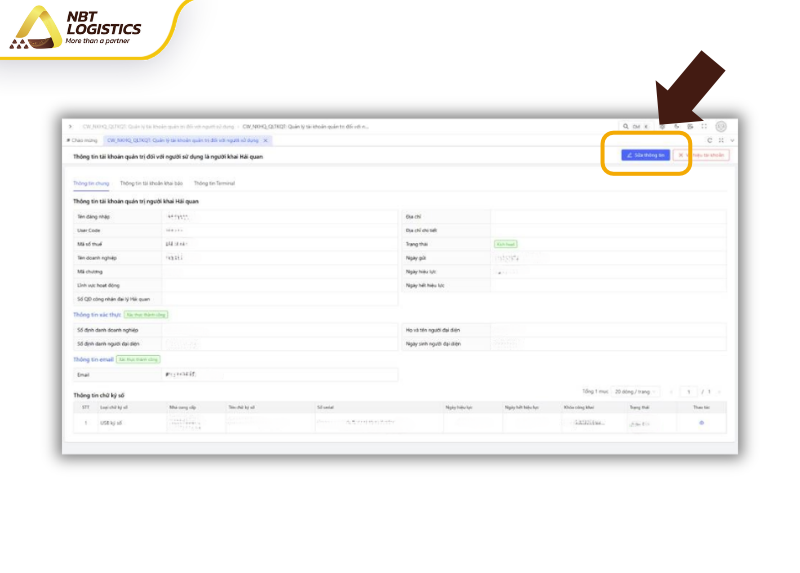Screen dimensions: 800x573
Task: Open the Thông tin tài khoản khai báo tab
Action: point(151,183)
